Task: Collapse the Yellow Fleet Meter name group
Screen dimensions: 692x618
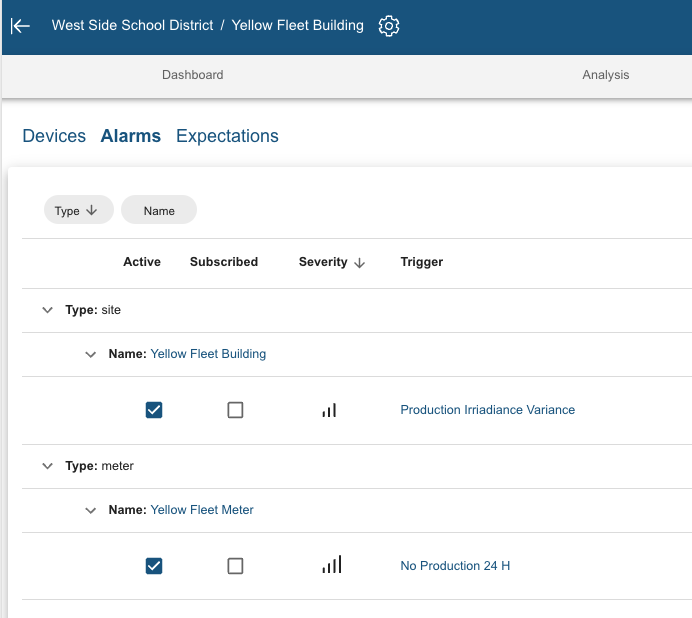Action: point(90,510)
